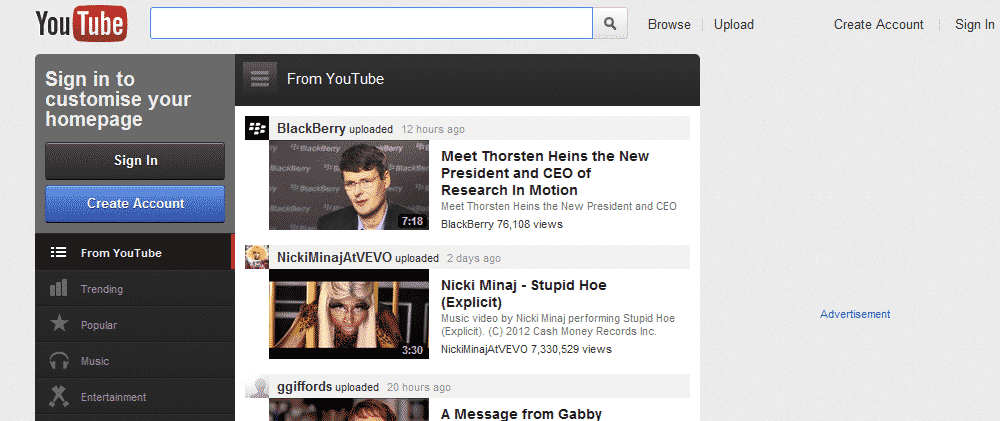Image resolution: width=1000 pixels, height=421 pixels.
Task: Select the Trending bar chart icon
Action: point(59,289)
